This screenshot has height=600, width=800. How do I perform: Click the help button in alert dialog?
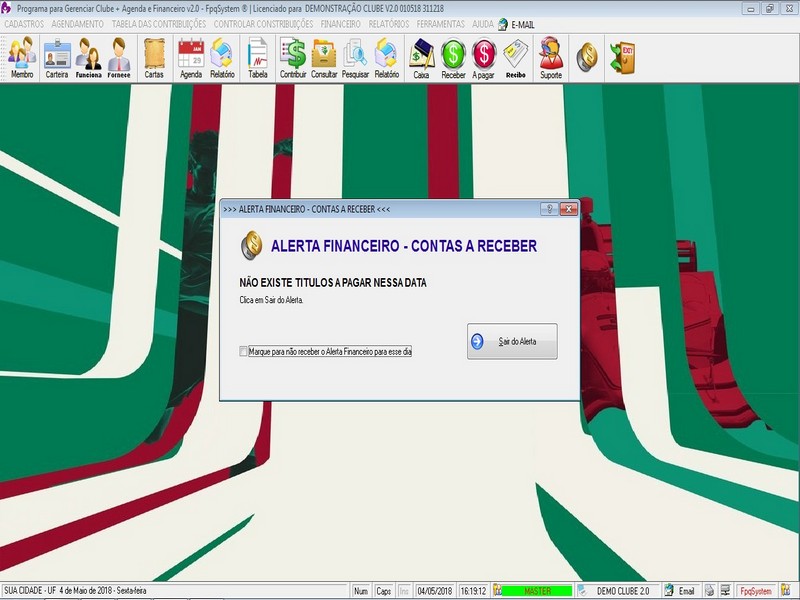(x=549, y=209)
